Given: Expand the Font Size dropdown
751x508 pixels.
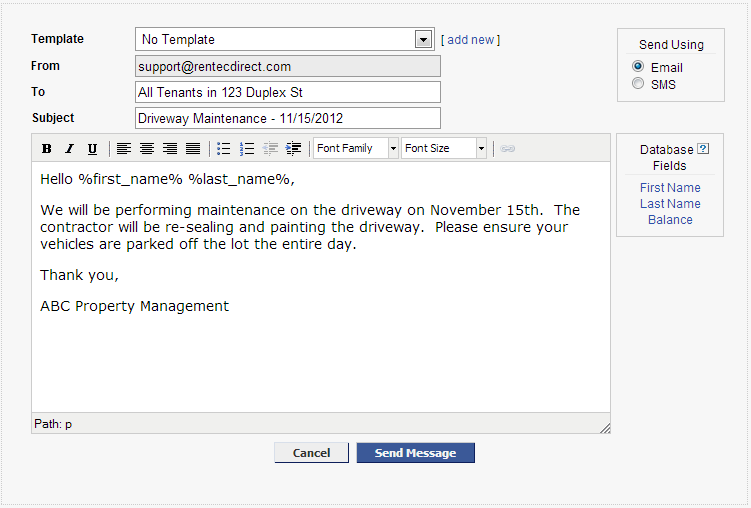Looking at the screenshot, I should point(481,149).
